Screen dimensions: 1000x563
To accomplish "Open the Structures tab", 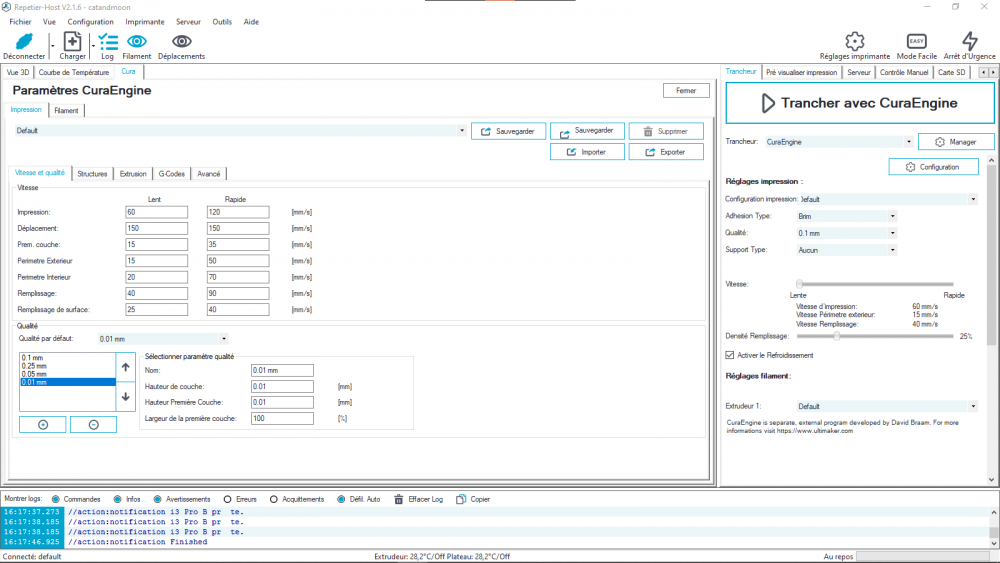I will click(92, 173).
